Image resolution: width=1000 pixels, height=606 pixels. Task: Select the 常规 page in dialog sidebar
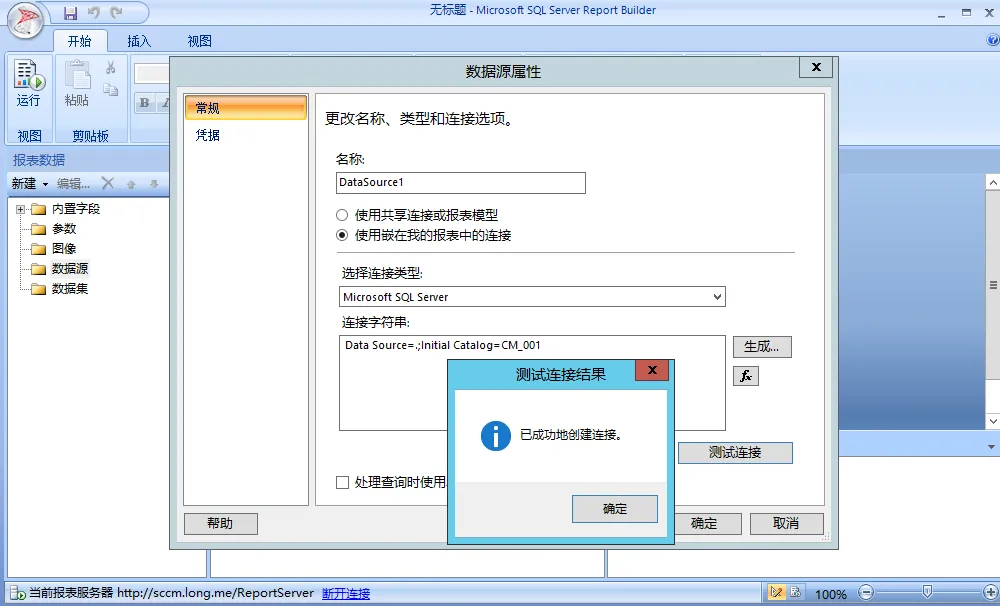tap(246, 108)
